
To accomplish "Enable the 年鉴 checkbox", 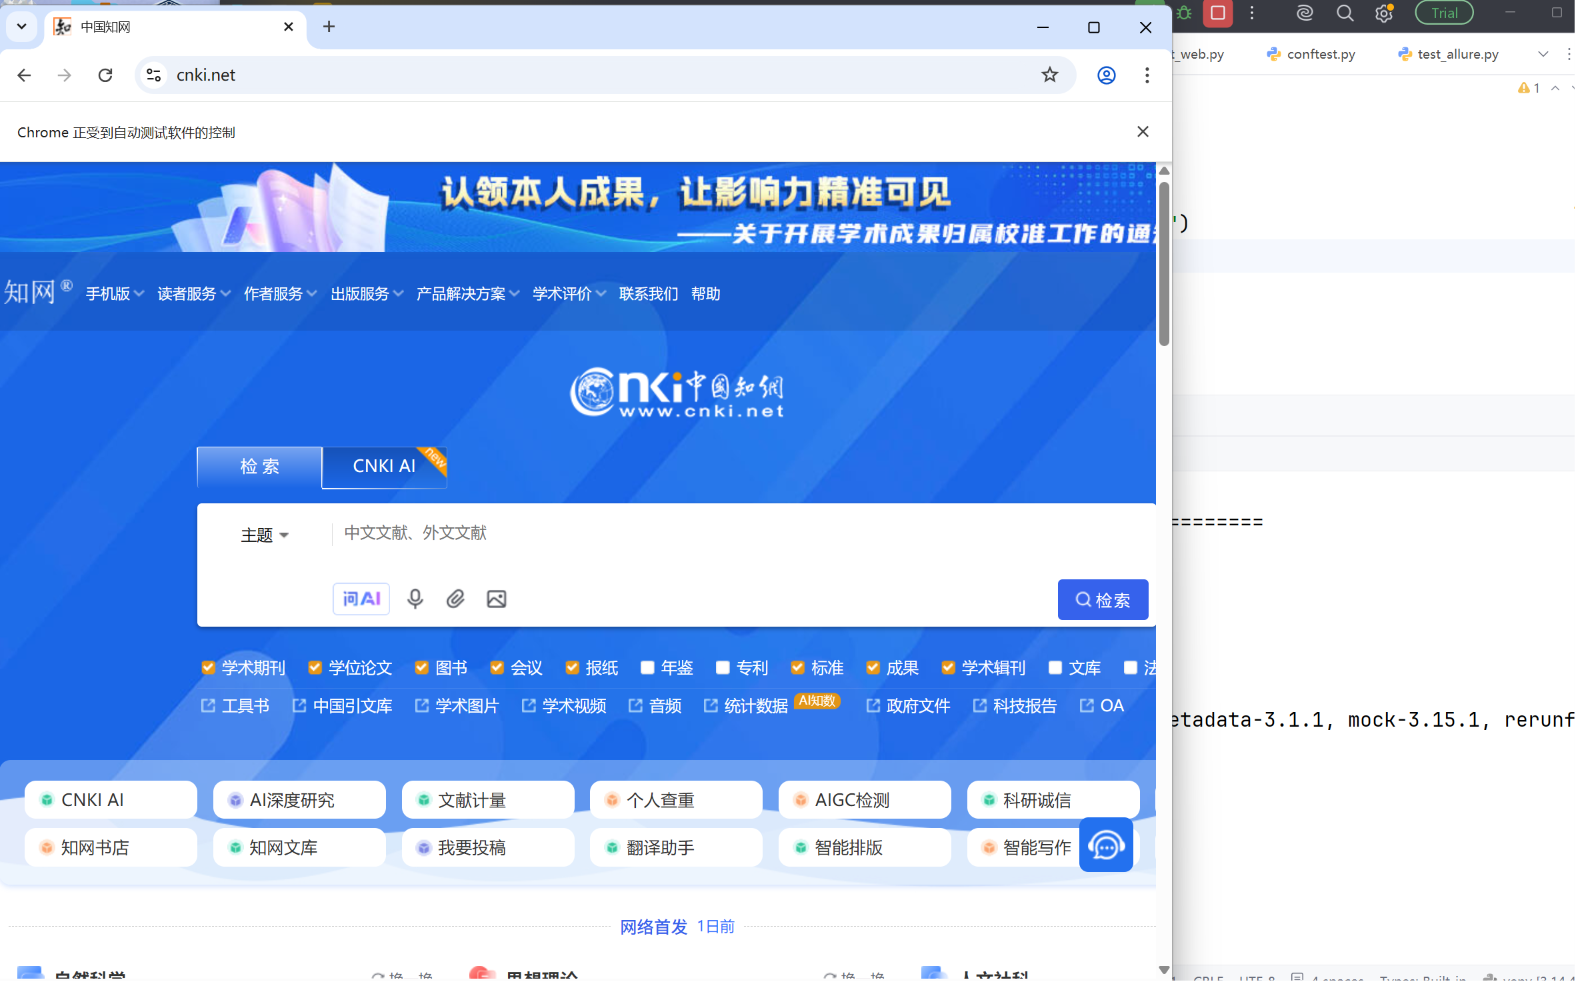I will point(647,668).
